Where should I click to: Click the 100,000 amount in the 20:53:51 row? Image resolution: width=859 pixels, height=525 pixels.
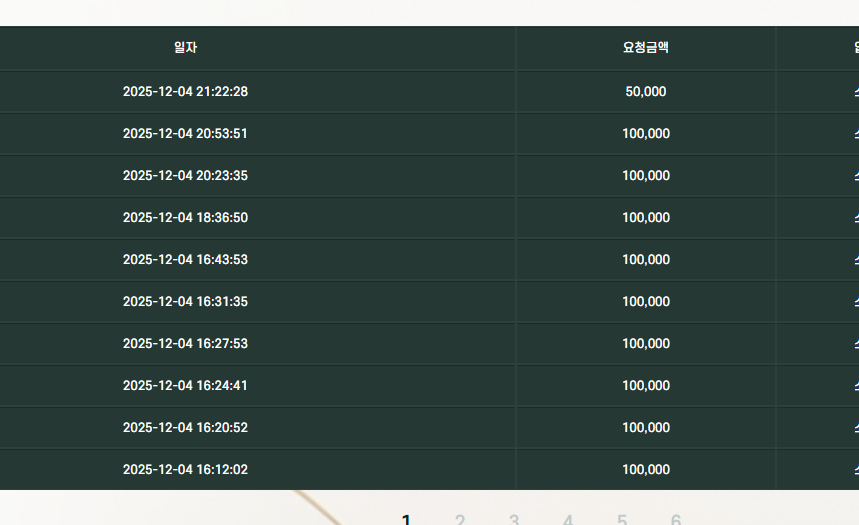[x=645, y=134]
